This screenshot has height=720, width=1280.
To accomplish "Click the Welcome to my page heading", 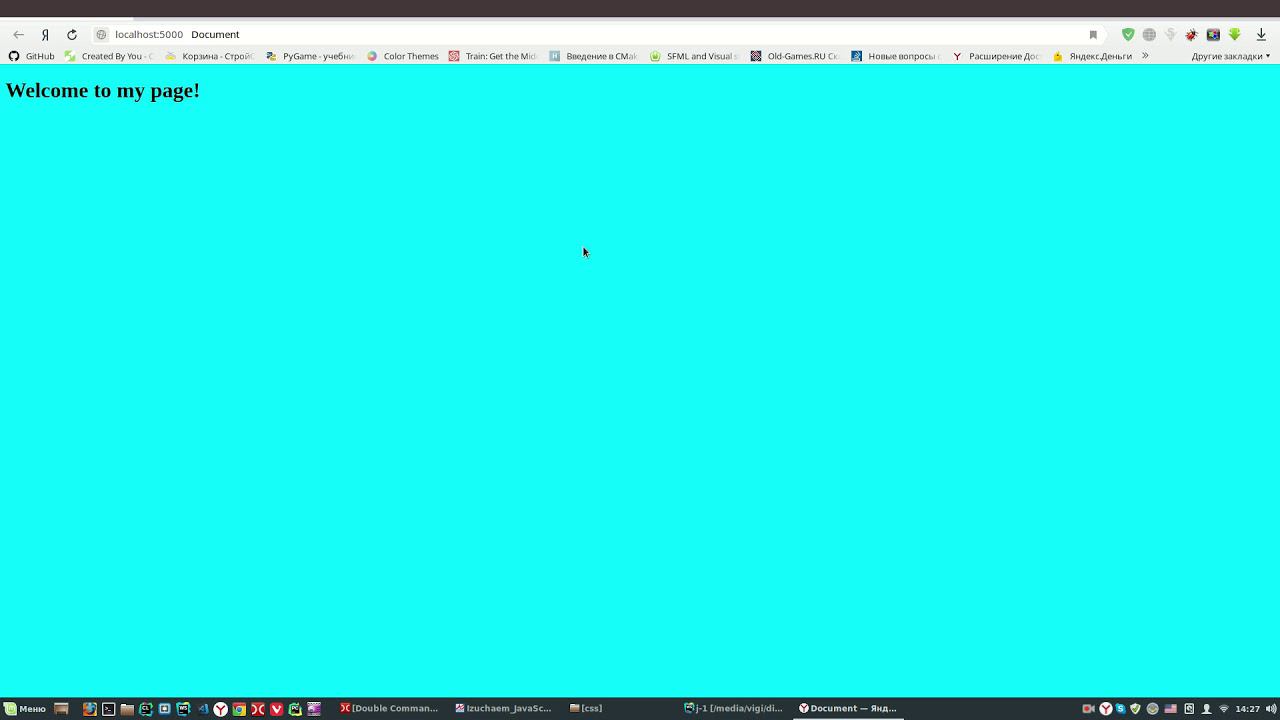I will (103, 90).
